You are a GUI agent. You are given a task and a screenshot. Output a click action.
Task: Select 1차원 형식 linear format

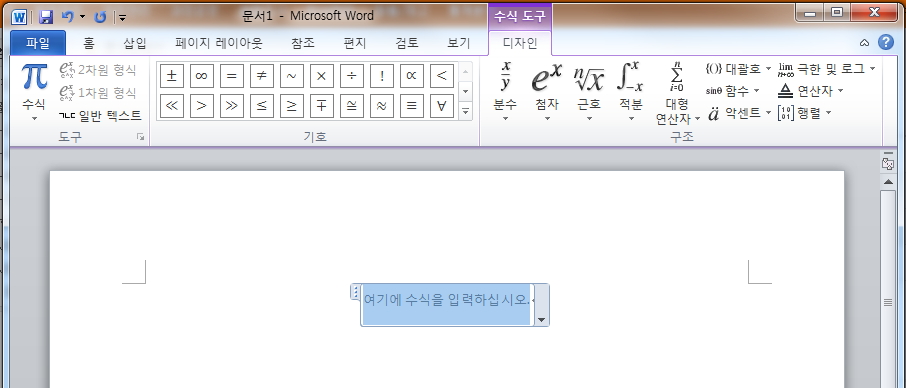click(x=98, y=92)
